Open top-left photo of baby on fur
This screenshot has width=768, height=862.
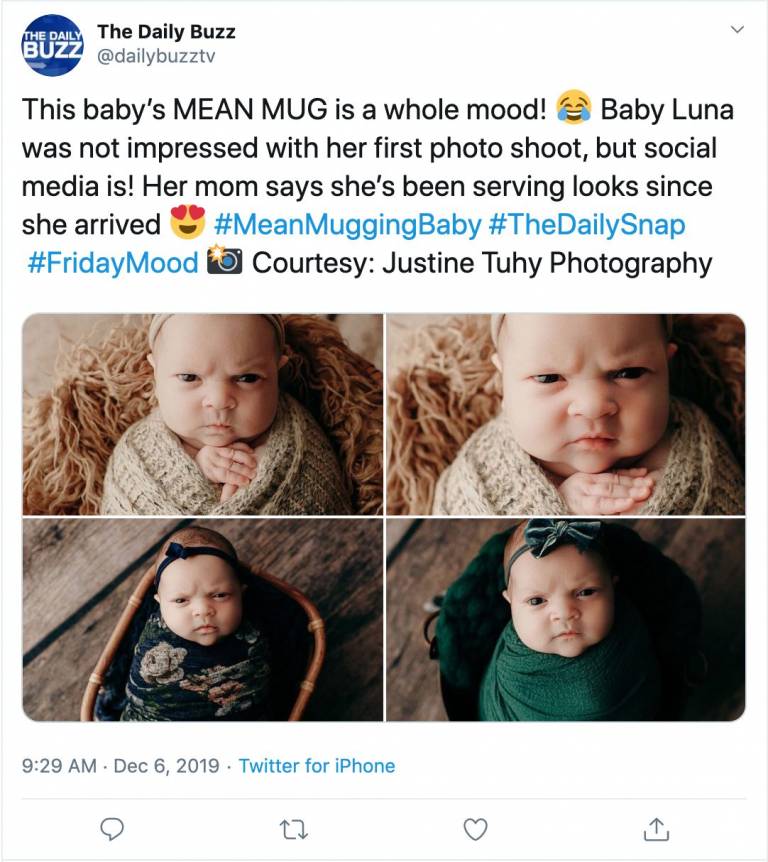202,414
